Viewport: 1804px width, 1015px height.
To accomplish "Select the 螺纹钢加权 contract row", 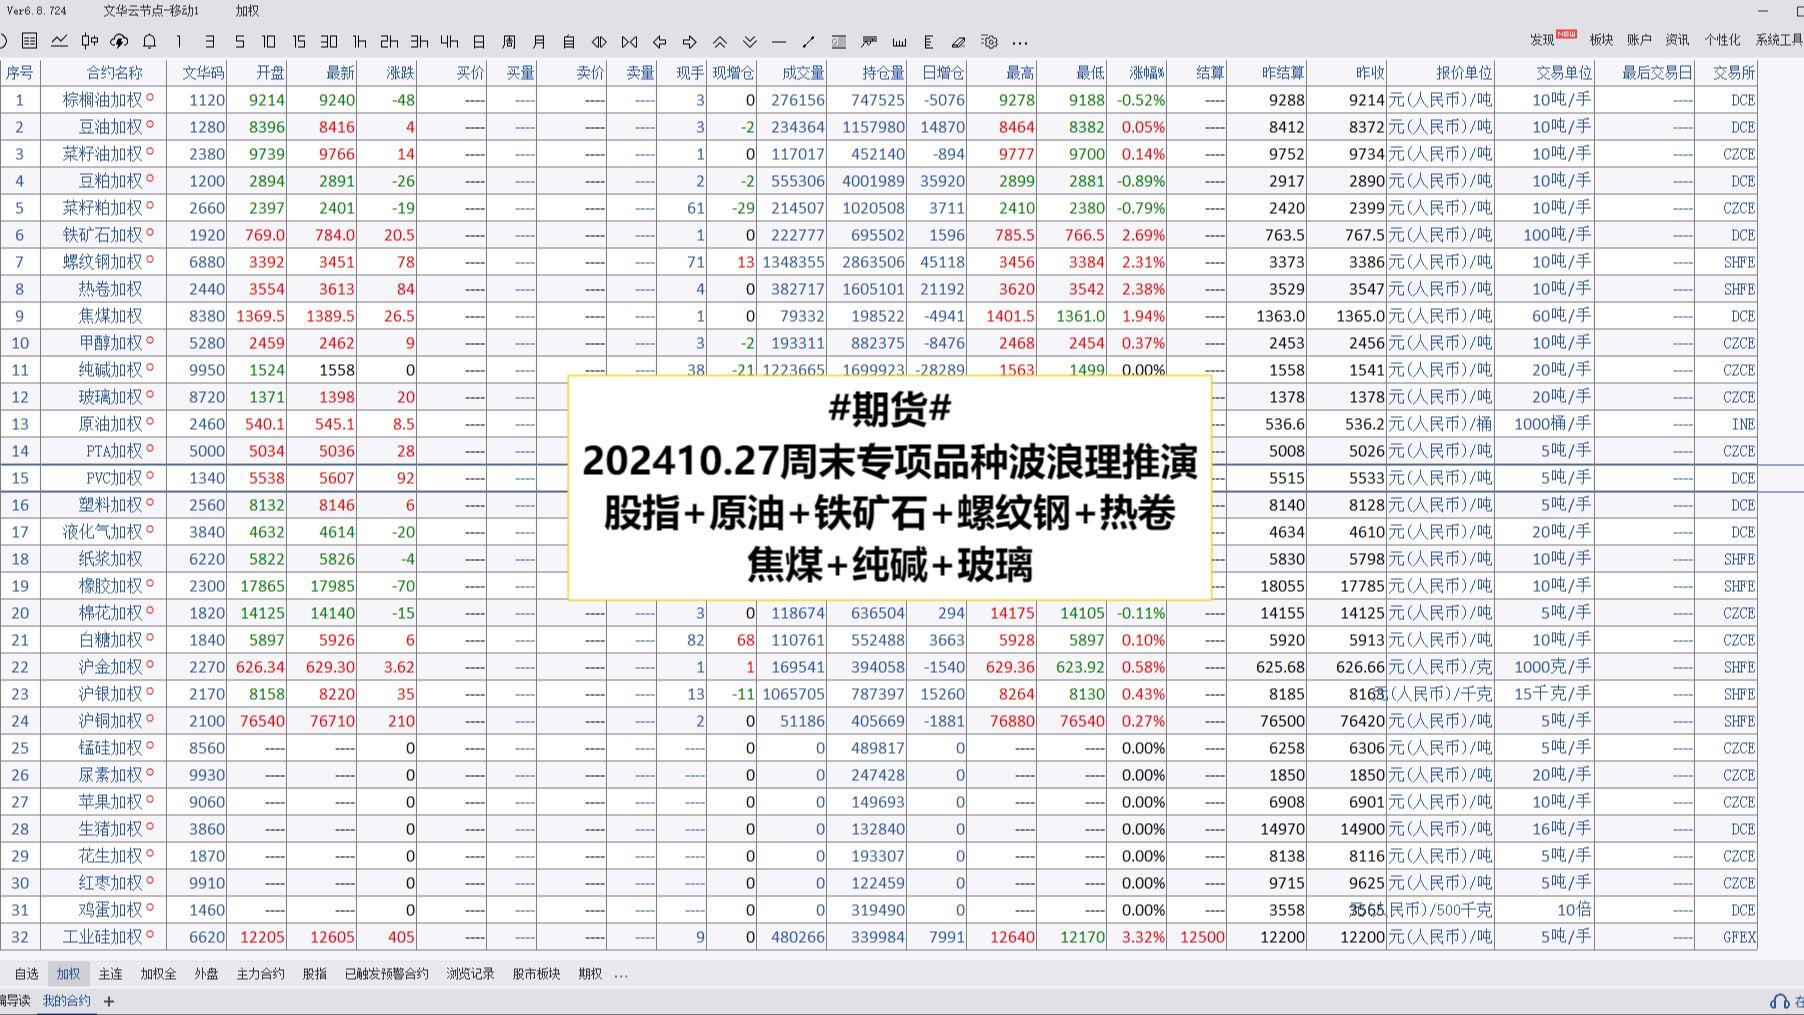I will coord(878,262).
